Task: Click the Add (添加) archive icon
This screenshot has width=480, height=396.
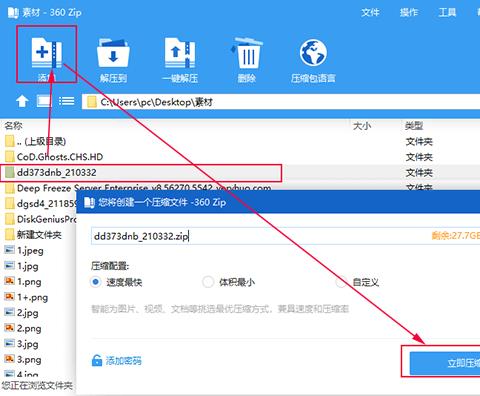Action: tap(47, 52)
